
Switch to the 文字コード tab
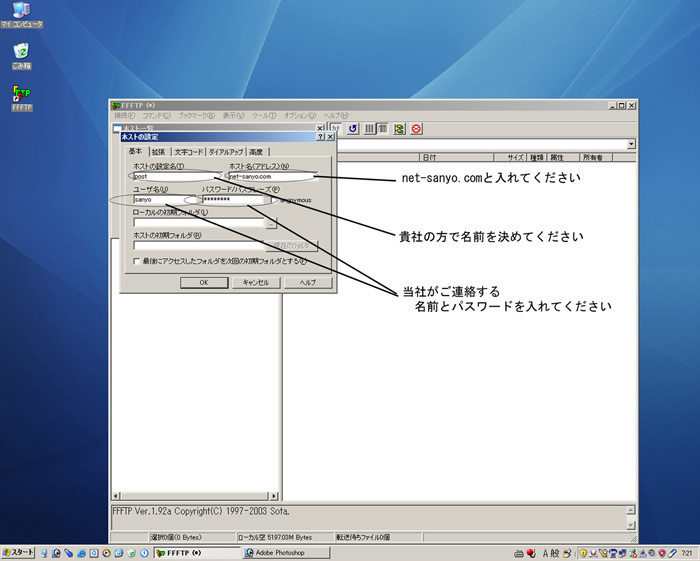point(188,152)
